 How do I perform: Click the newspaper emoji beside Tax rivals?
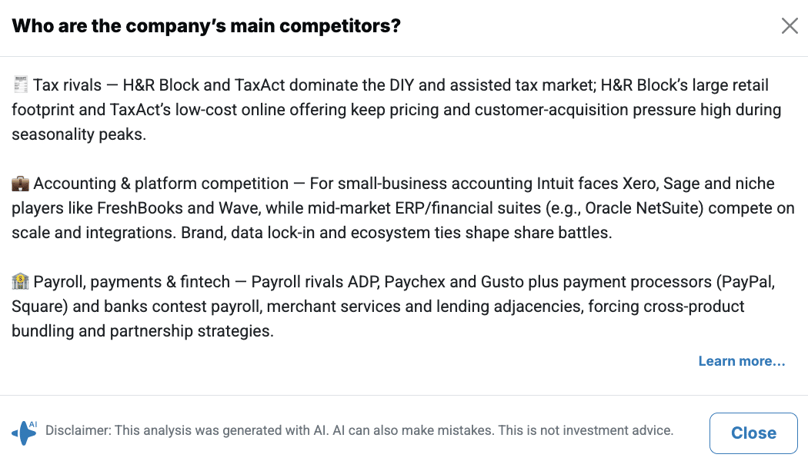pyautogui.click(x=20, y=84)
